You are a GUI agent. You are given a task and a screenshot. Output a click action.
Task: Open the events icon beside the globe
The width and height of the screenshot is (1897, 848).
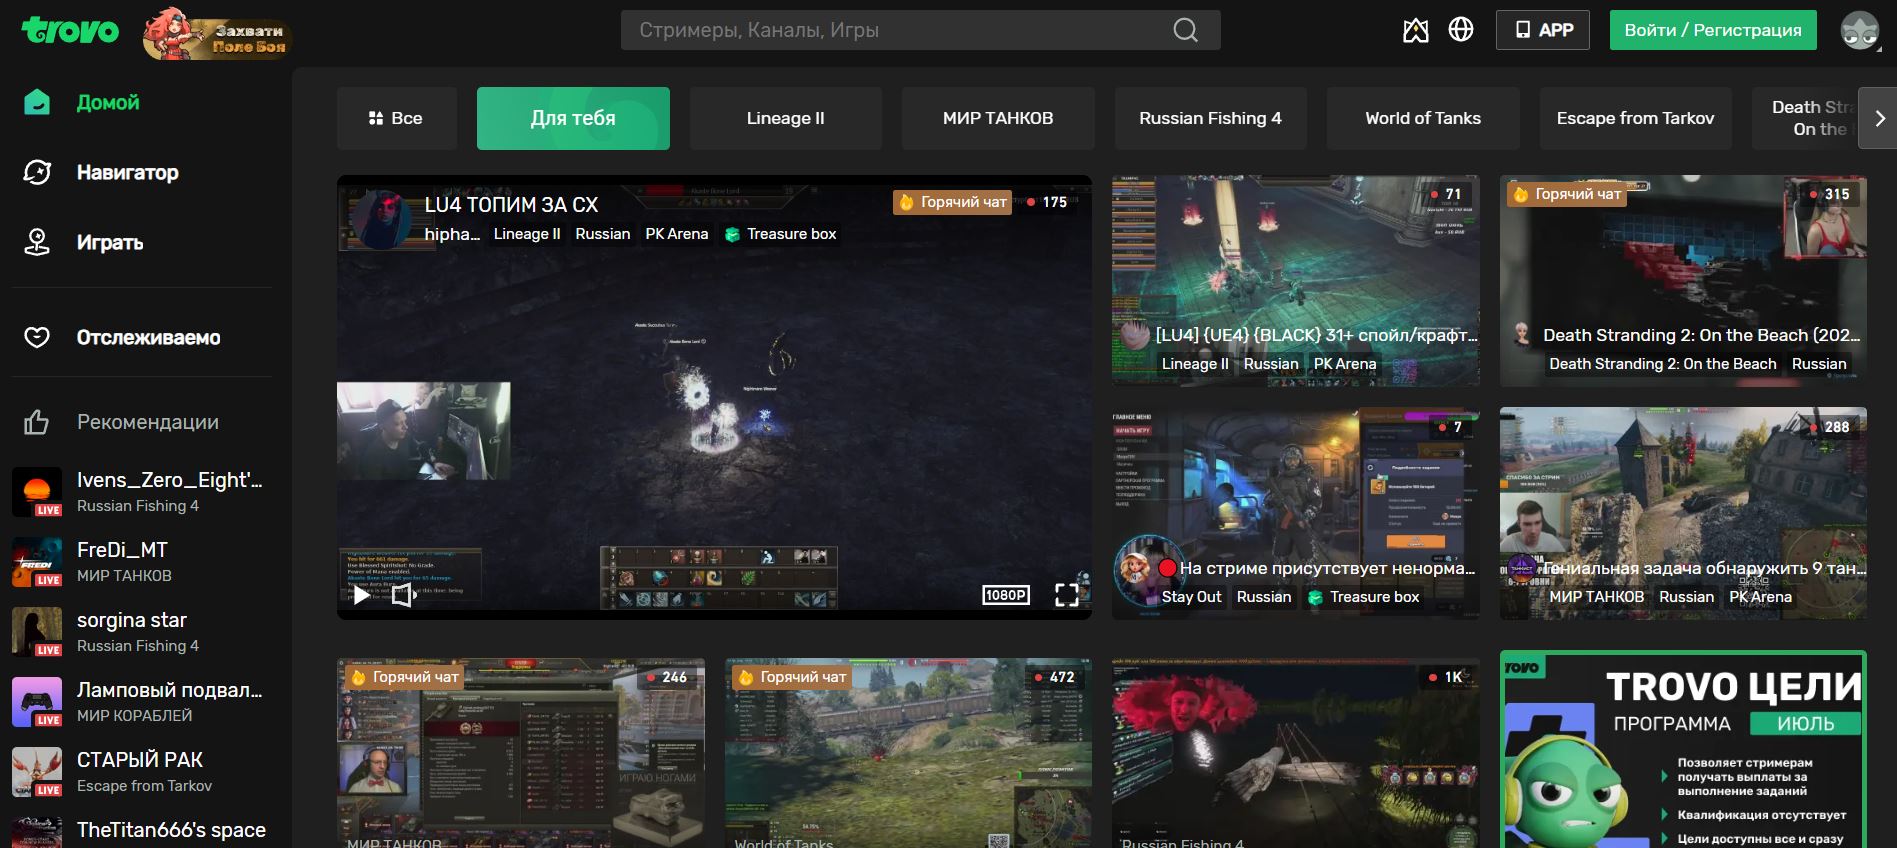point(1415,31)
